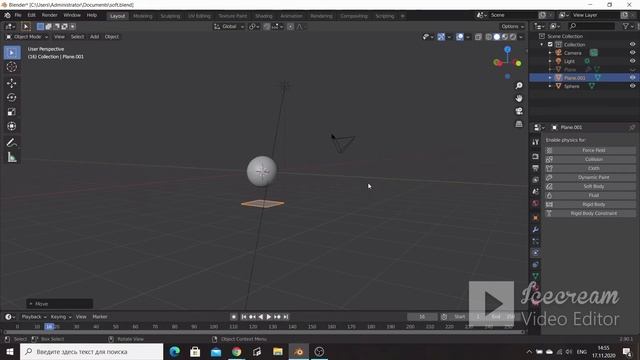Open the outliner filter dropdown
Viewport: 640px width, 360px height.
point(628,26)
